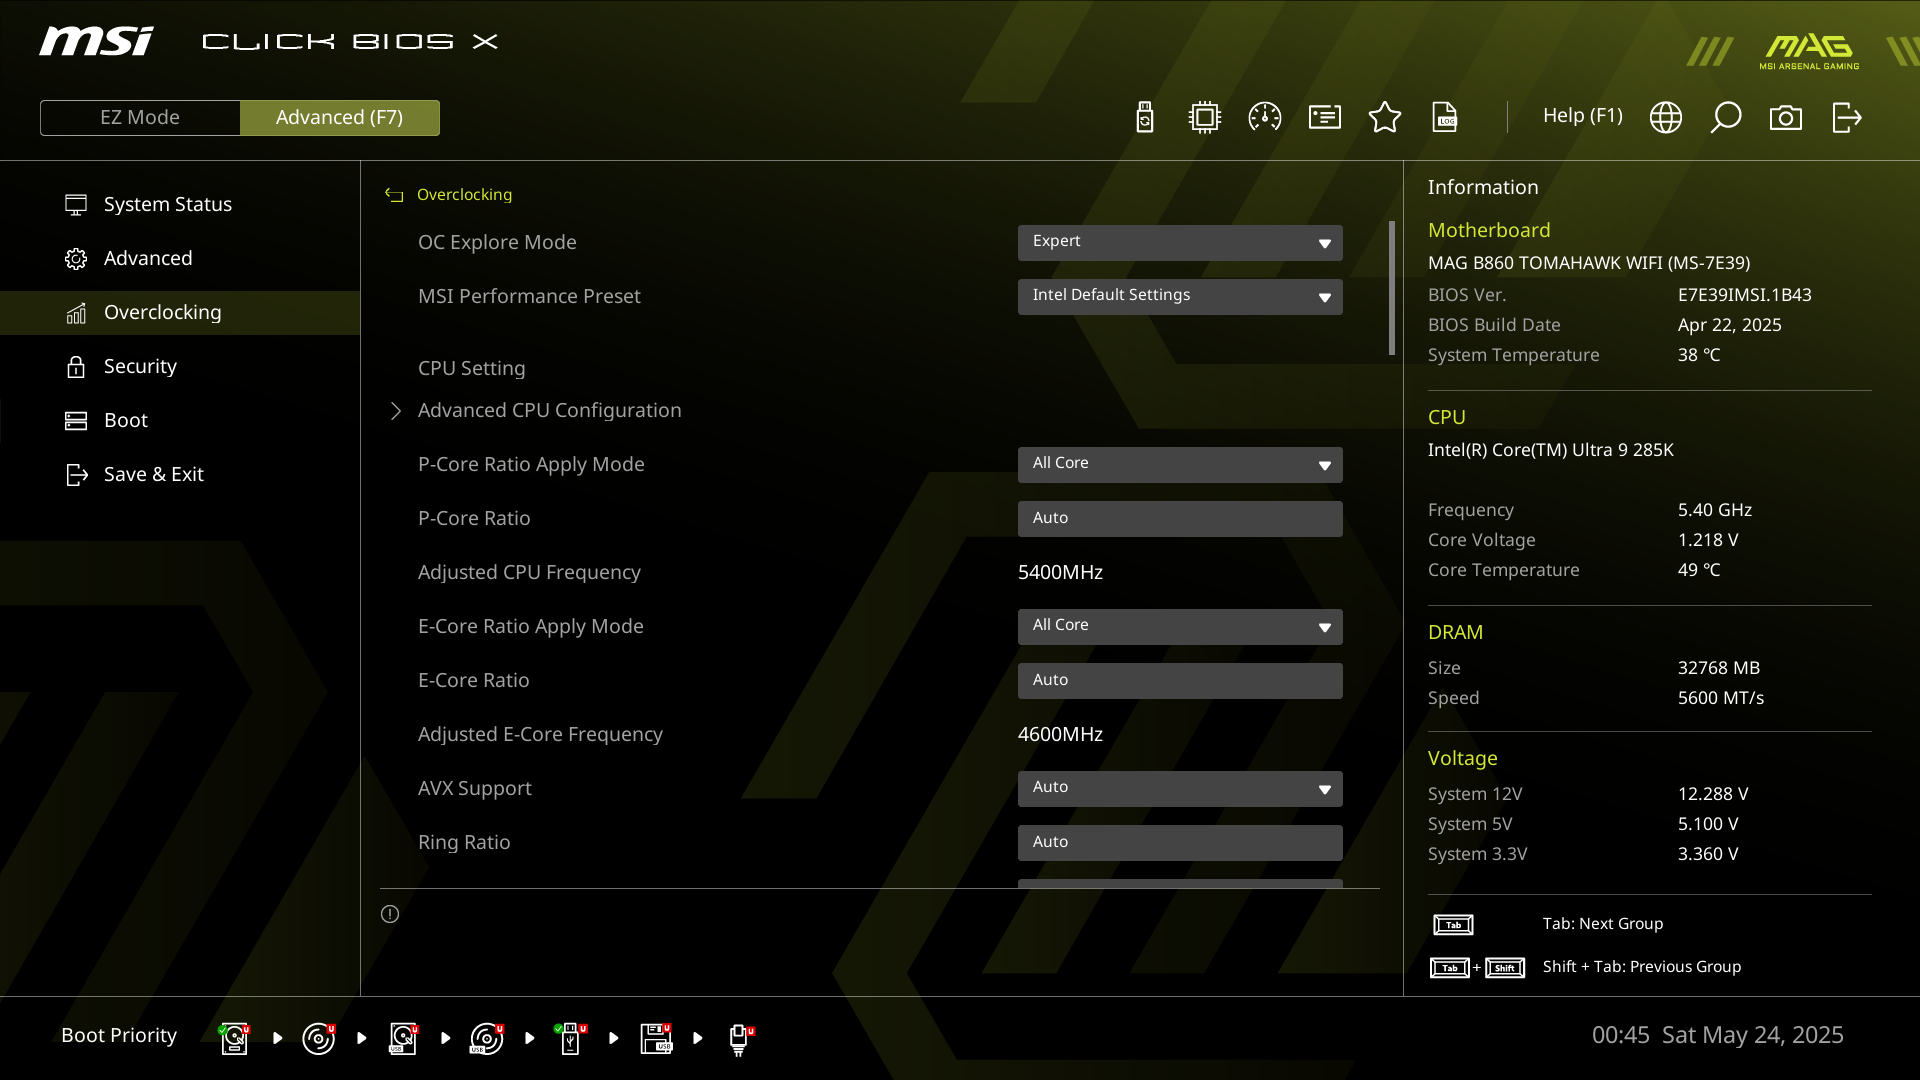1920x1080 pixels.
Task: Open OC Explore Mode dropdown
Action: (1180, 242)
